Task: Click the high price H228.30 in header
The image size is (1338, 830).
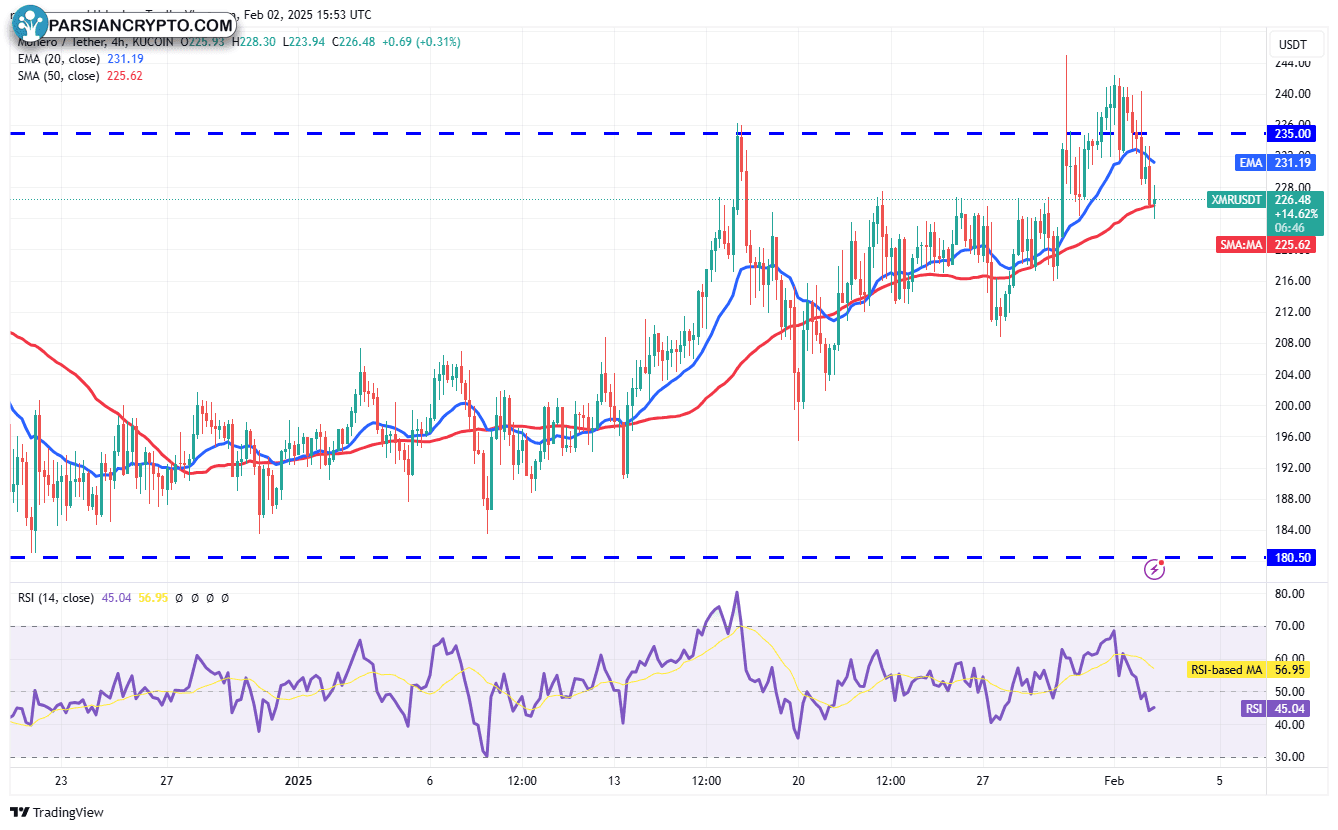Action: 254,42
